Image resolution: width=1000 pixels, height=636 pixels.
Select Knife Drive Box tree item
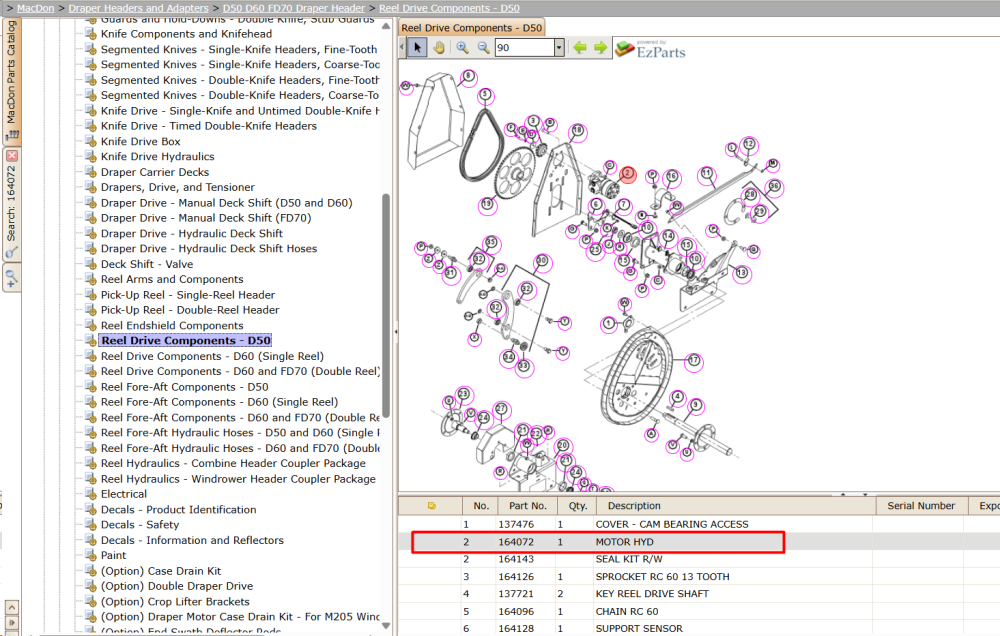(140, 142)
